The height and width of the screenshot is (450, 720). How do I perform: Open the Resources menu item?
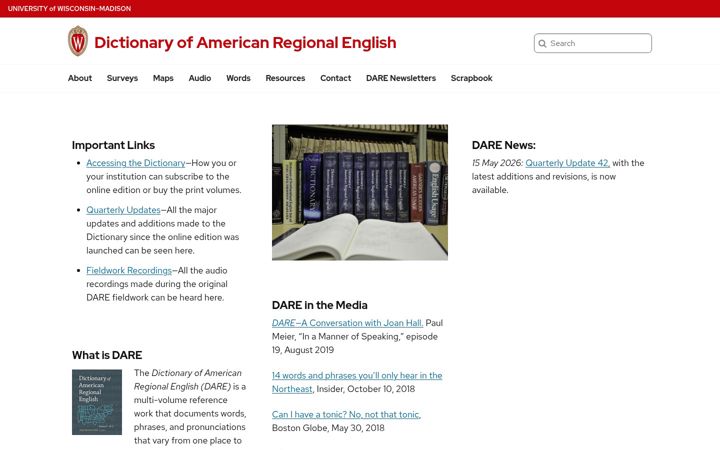pyautogui.click(x=285, y=78)
